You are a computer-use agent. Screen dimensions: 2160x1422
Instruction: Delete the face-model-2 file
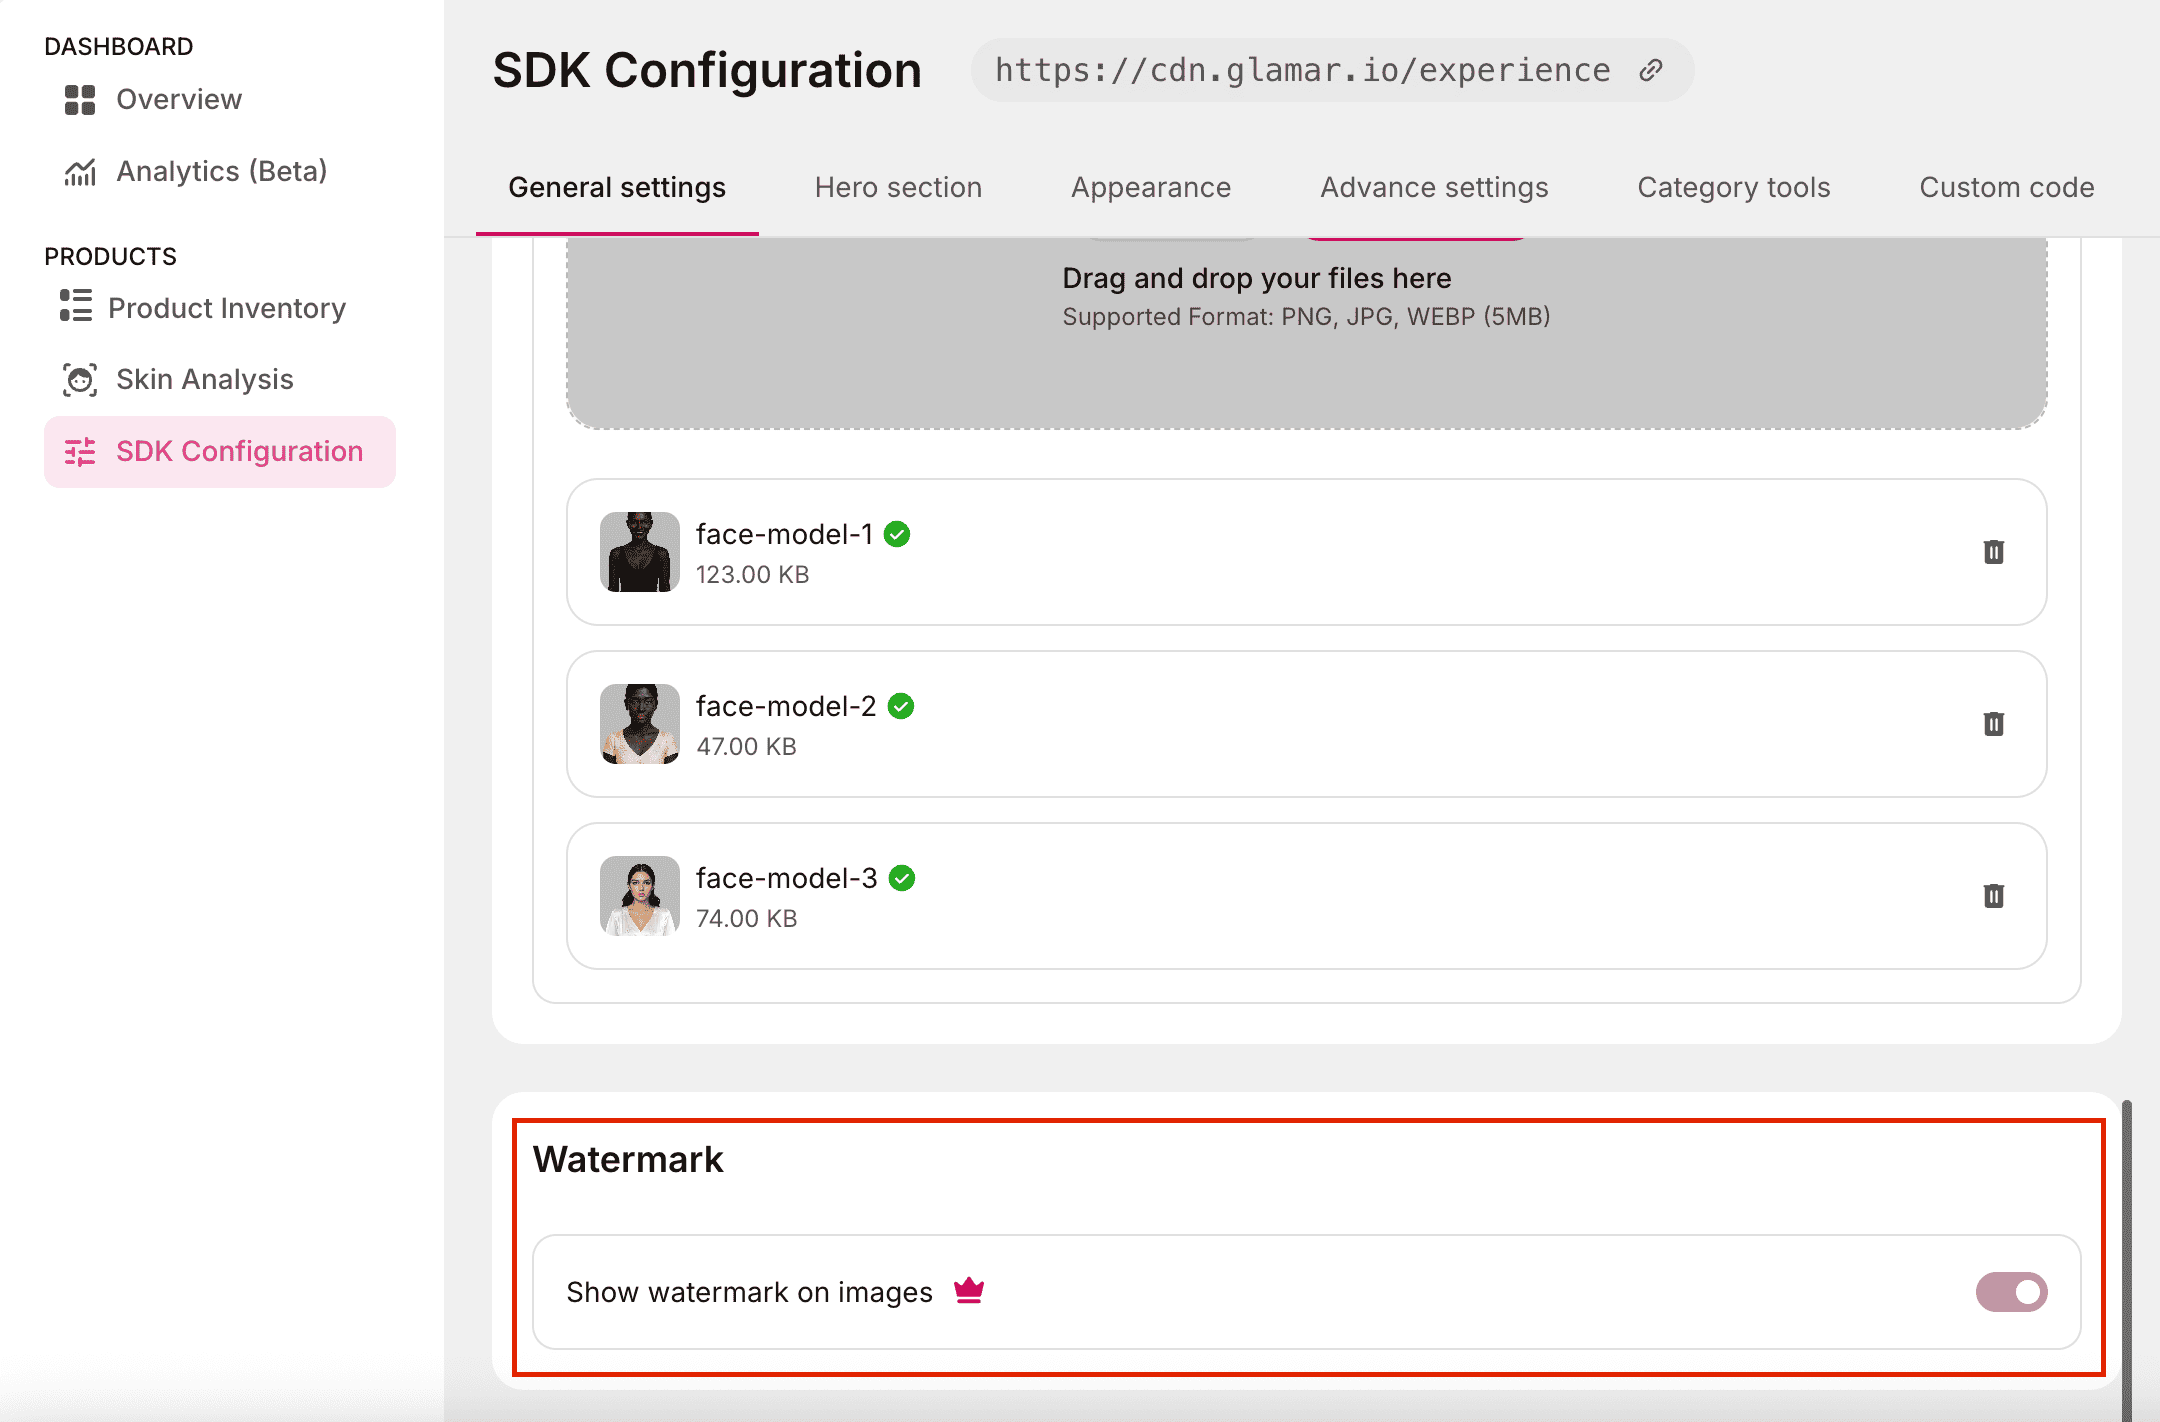click(1993, 724)
